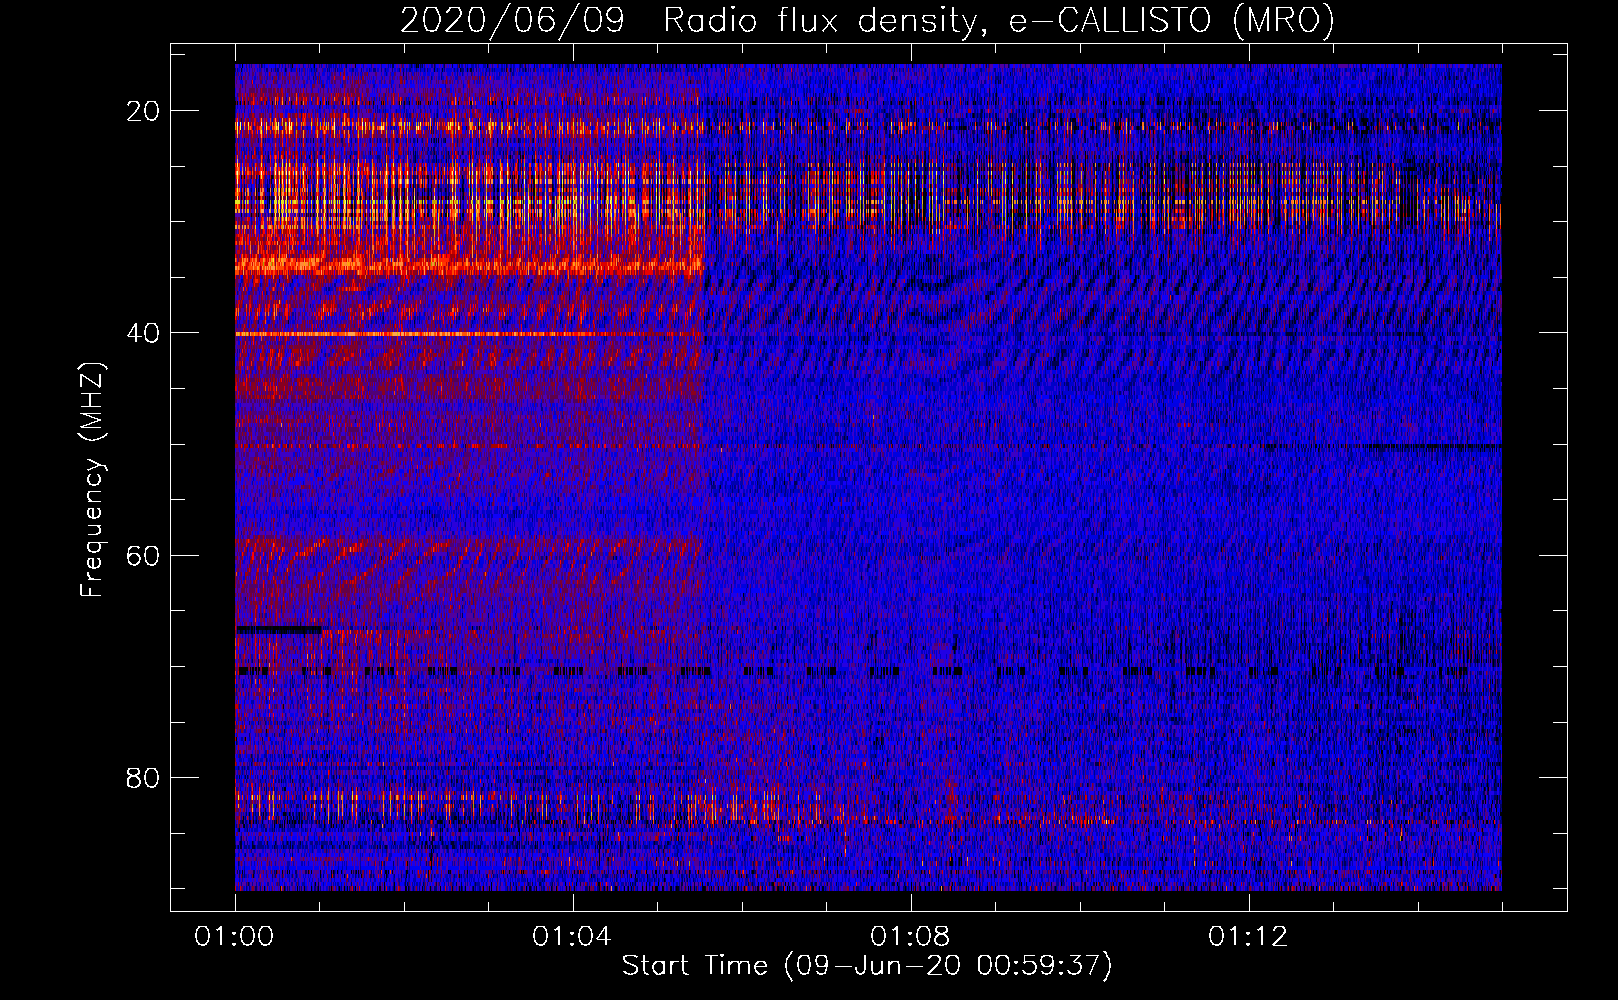The height and width of the screenshot is (1000, 1618).
Task: Click the "01:04" time tick label
Action: tap(572, 937)
